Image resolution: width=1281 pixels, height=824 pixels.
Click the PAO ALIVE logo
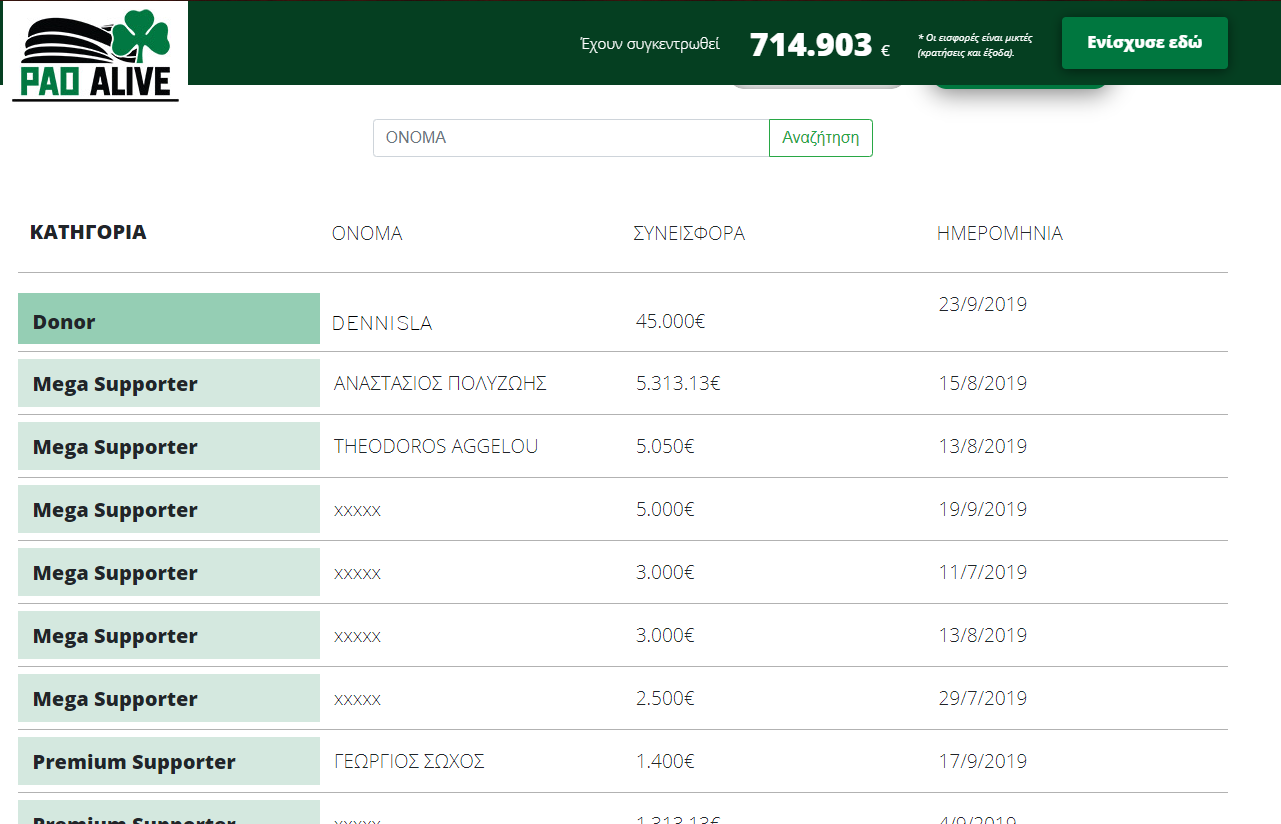(94, 51)
